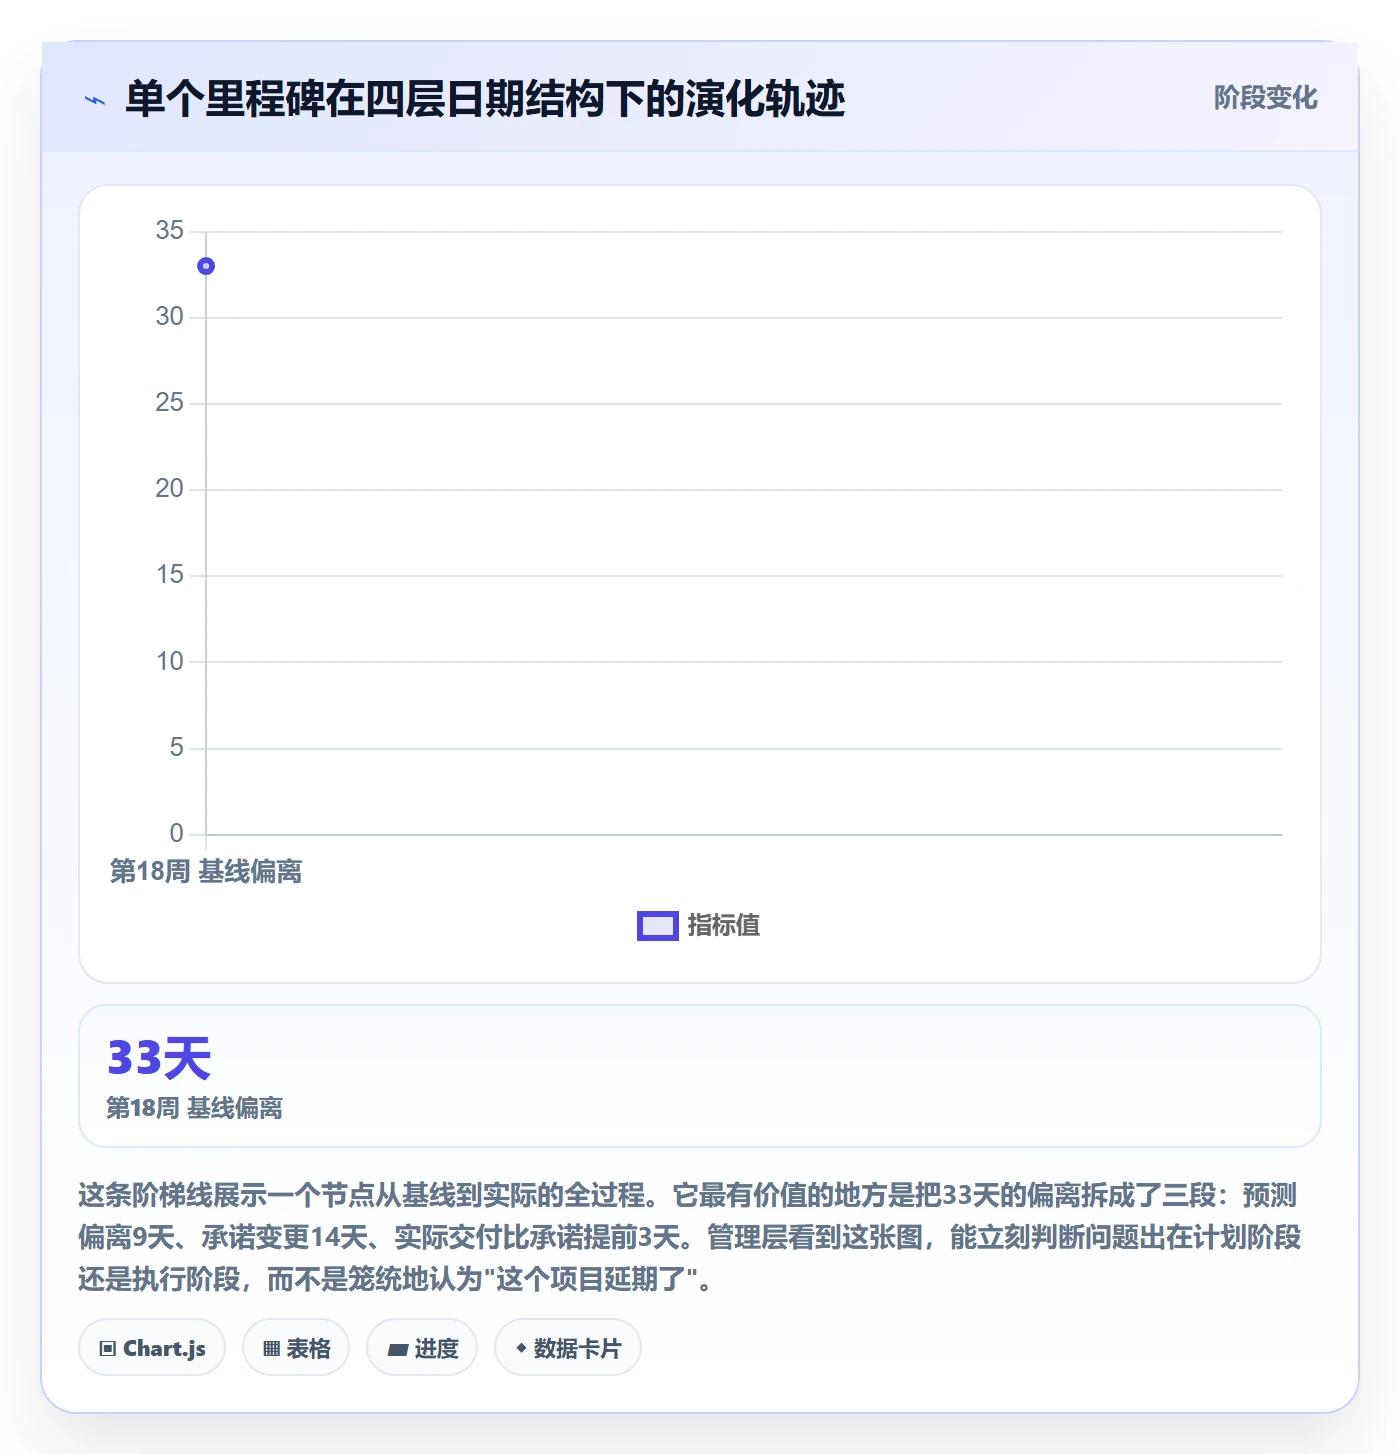The width and height of the screenshot is (1400, 1454).
Task: Click the data point at value 33
Action: [x=206, y=266]
